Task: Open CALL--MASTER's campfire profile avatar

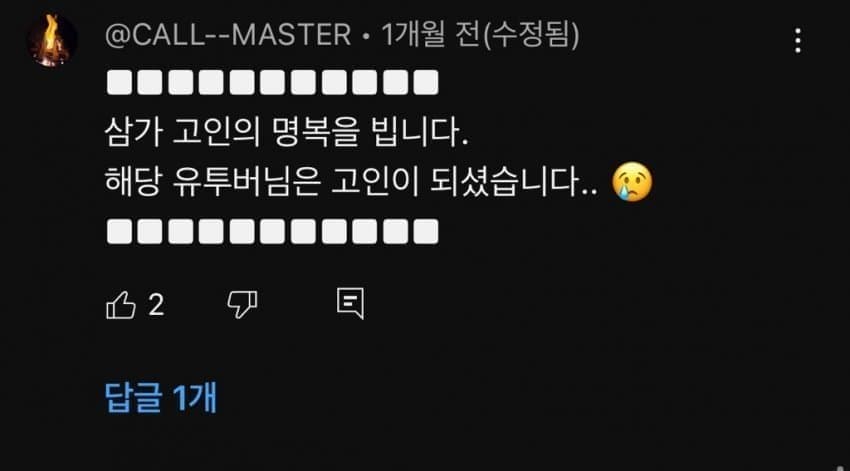Action: (52, 41)
